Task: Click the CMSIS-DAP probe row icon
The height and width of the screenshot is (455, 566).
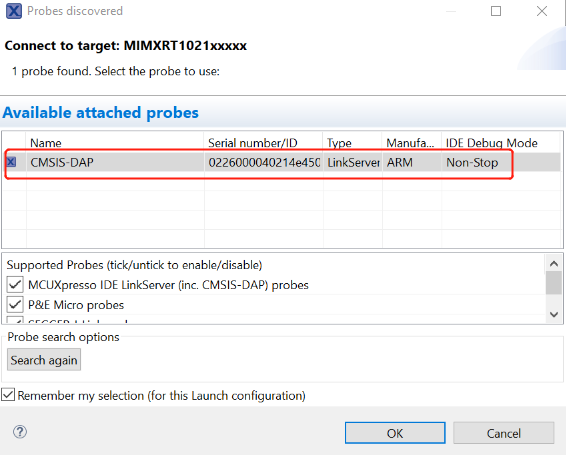Action: (x=12, y=162)
